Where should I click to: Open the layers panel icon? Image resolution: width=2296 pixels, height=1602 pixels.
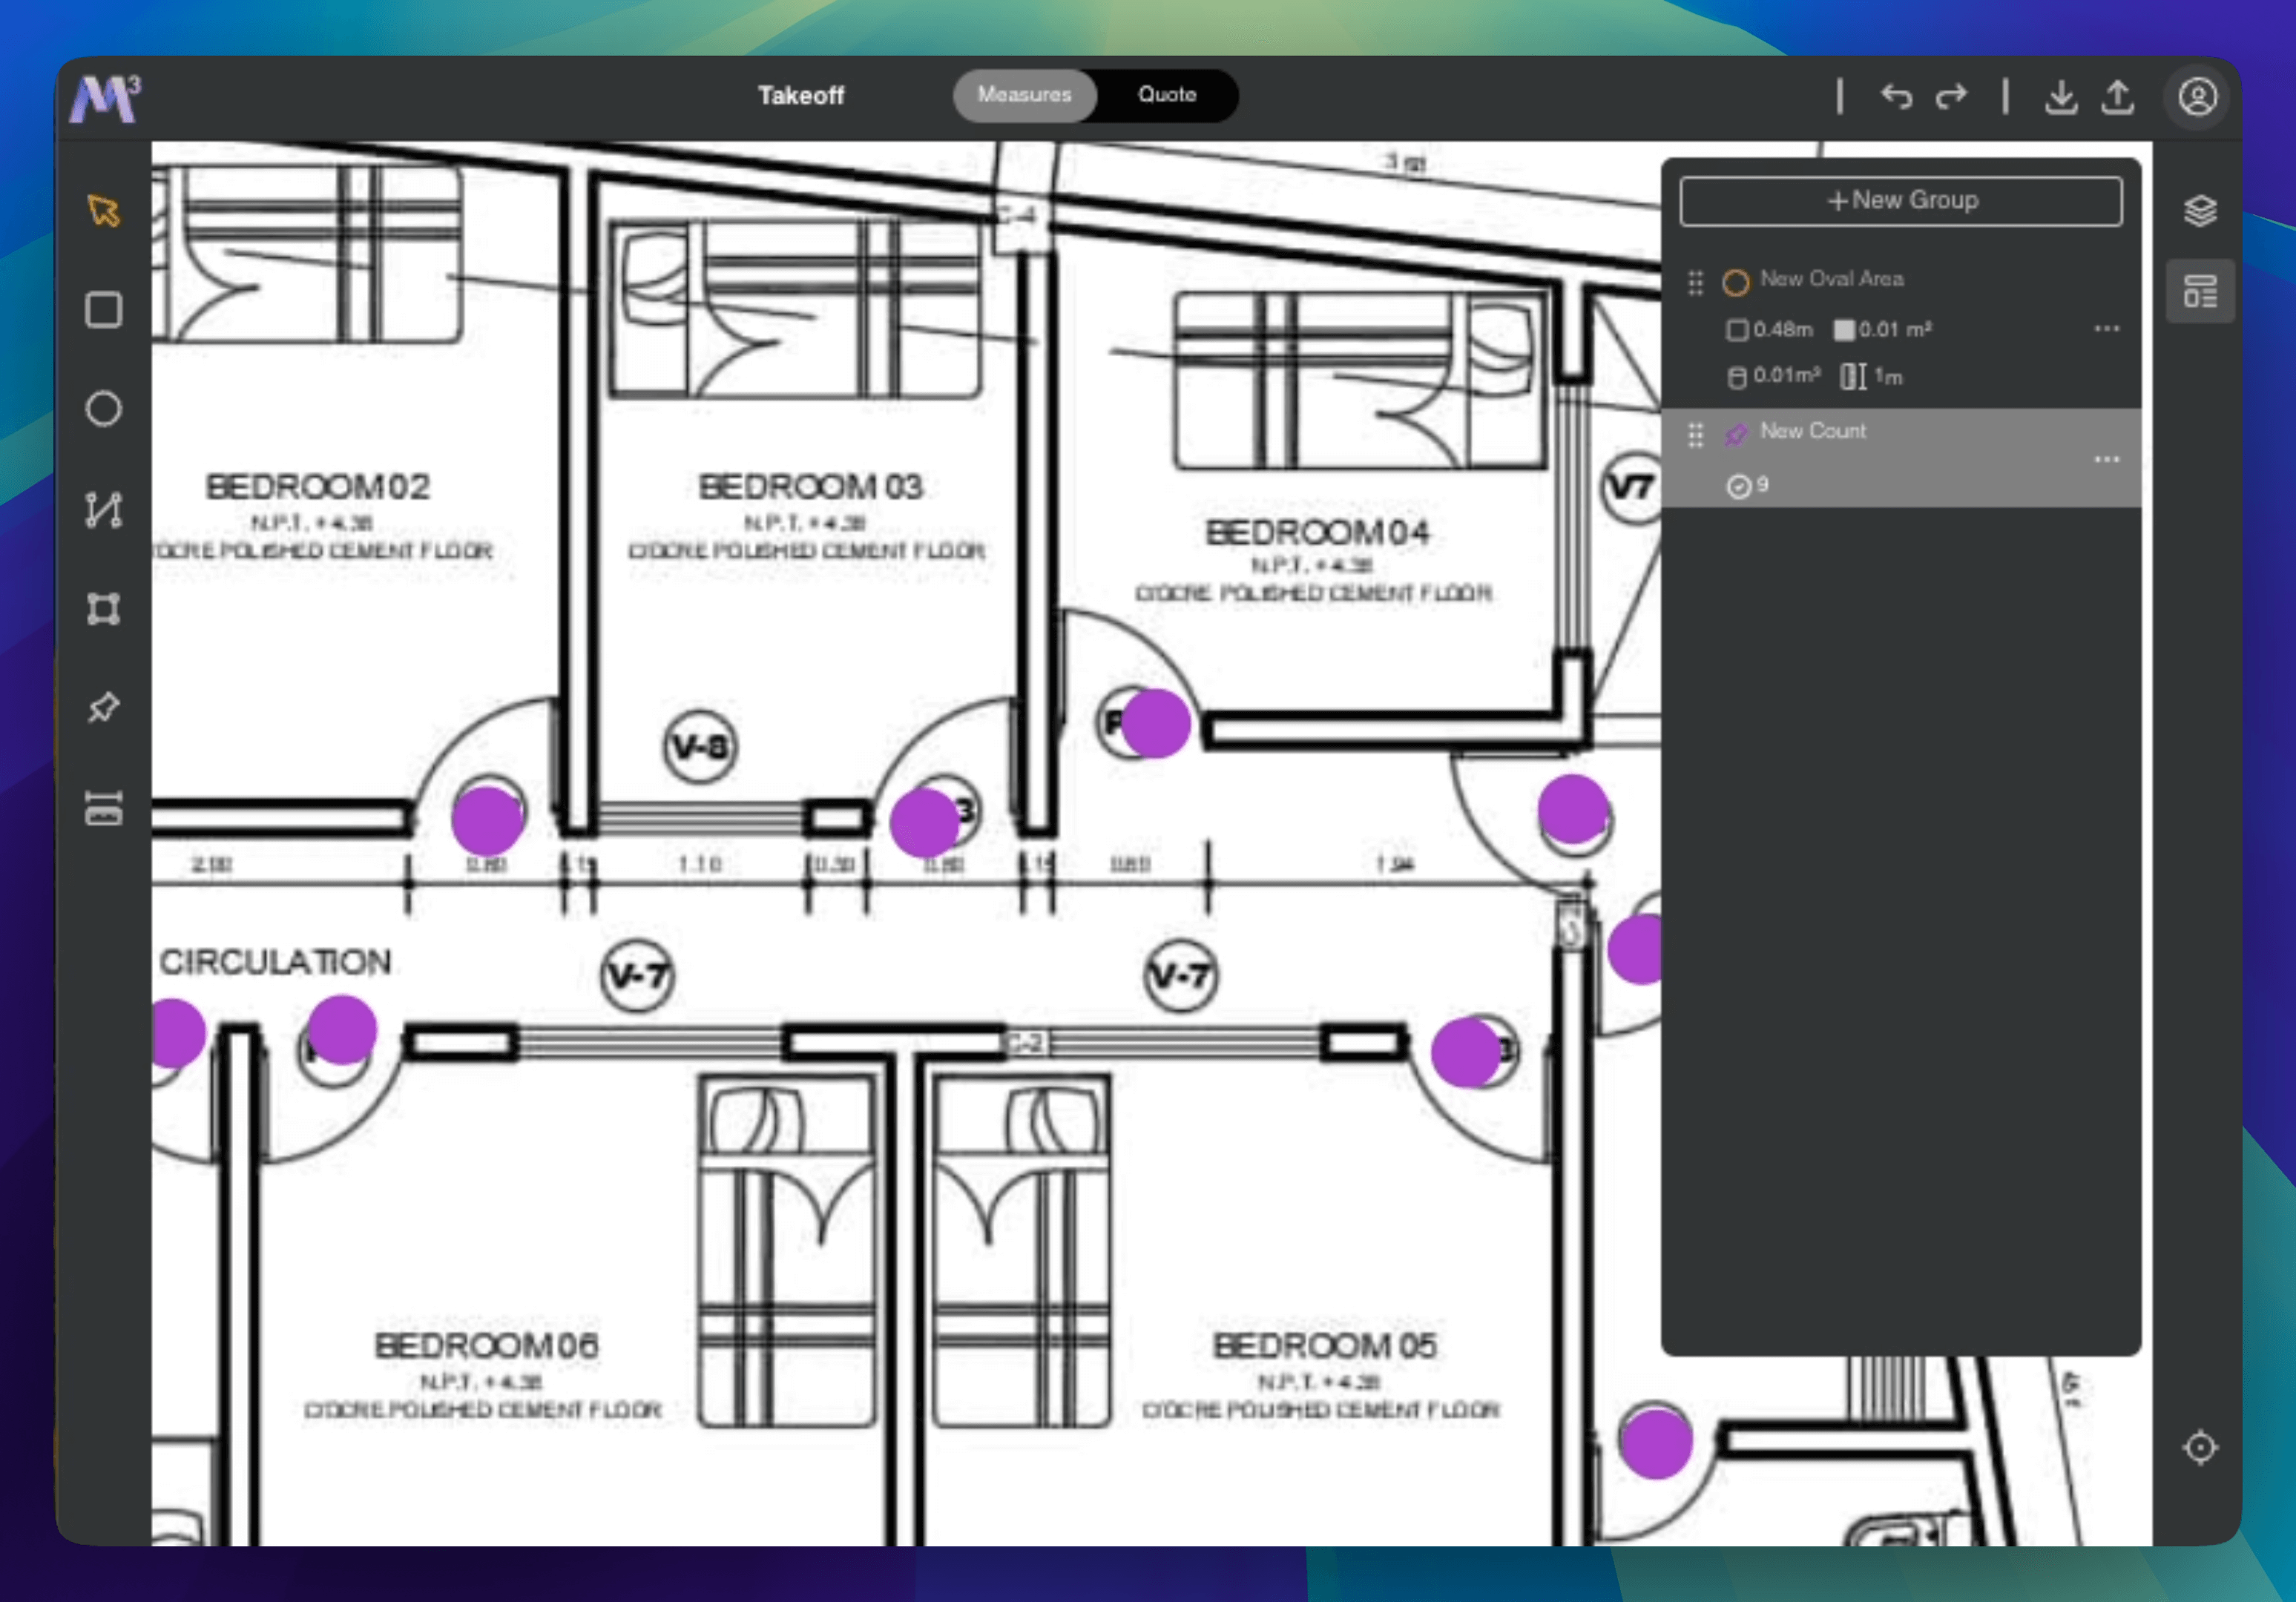click(x=2199, y=211)
